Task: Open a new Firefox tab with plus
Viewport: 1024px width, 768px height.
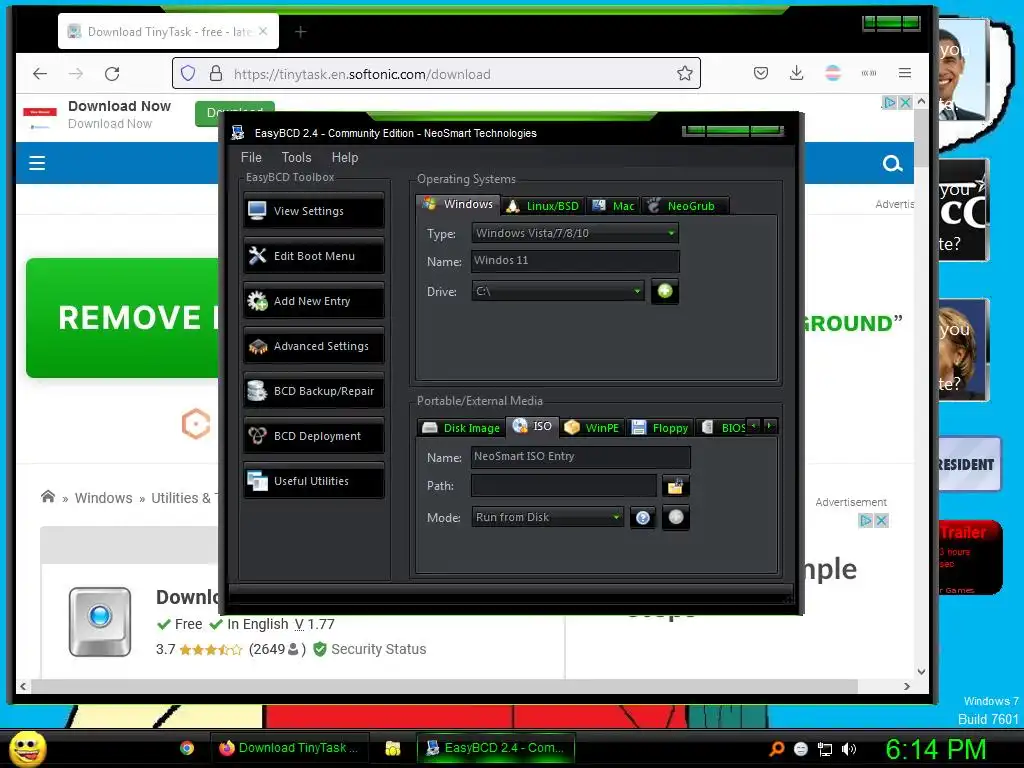Action: click(300, 31)
